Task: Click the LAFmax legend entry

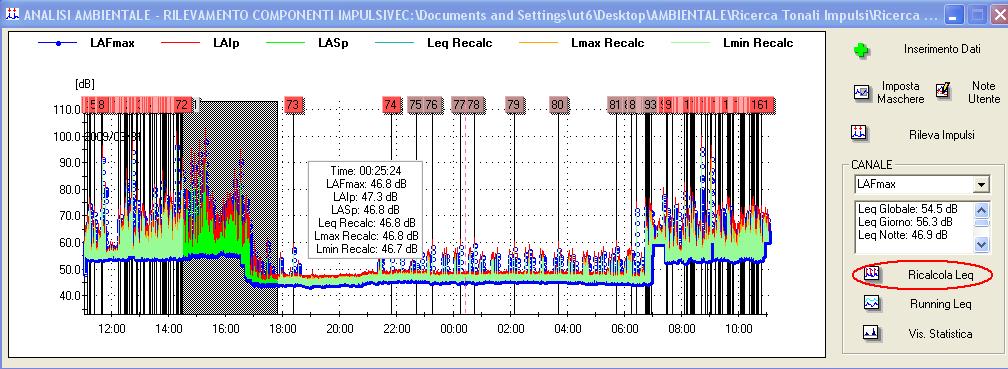Action: click(86, 44)
